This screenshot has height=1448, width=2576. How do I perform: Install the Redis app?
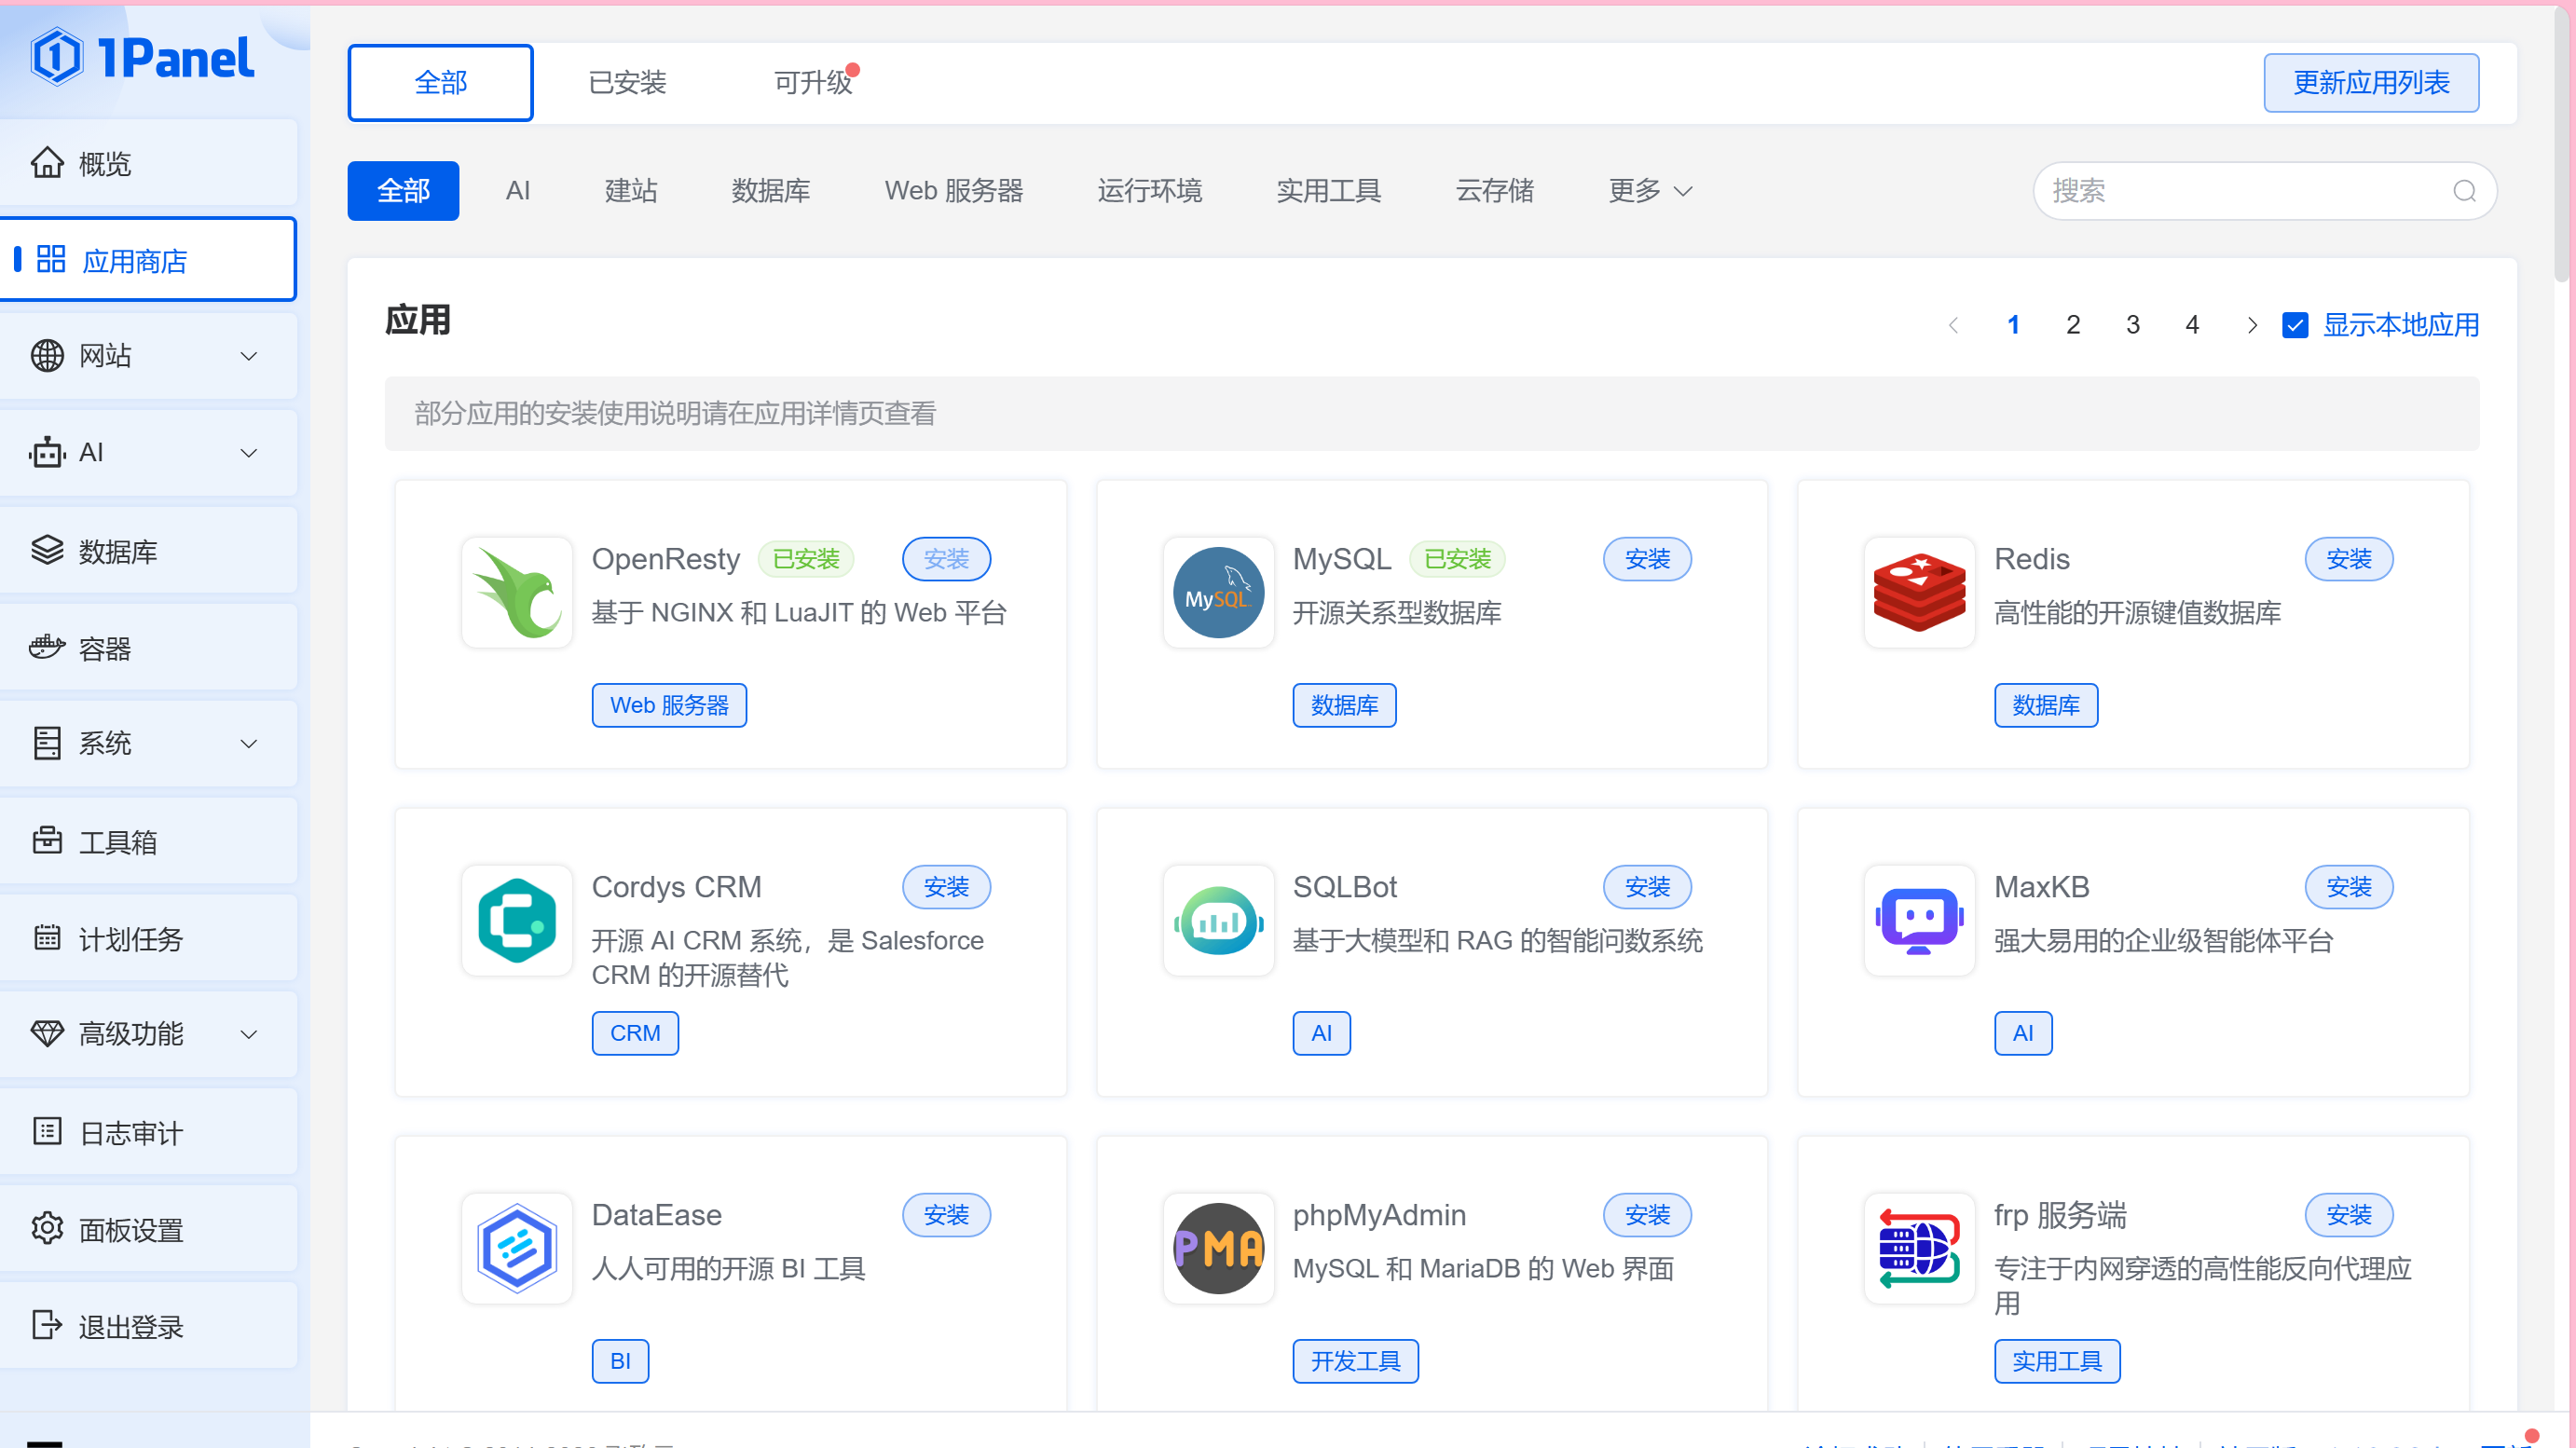(x=2347, y=559)
